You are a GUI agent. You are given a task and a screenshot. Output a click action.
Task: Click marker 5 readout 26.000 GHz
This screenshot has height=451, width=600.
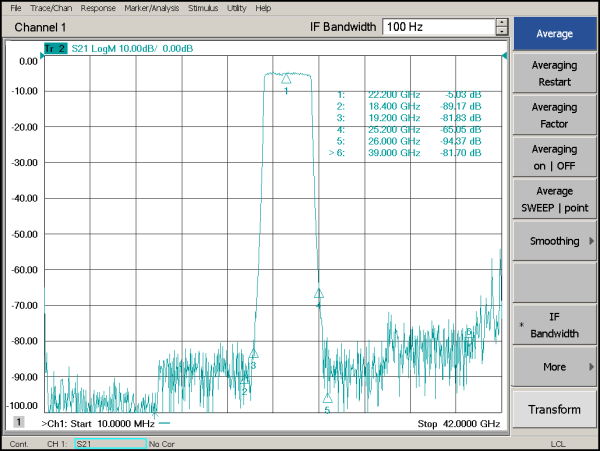[x=394, y=141]
